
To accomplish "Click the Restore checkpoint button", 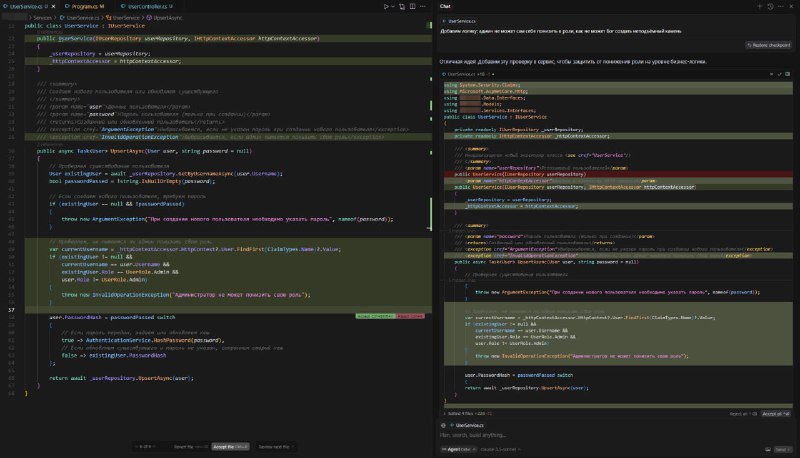I will (768, 45).
